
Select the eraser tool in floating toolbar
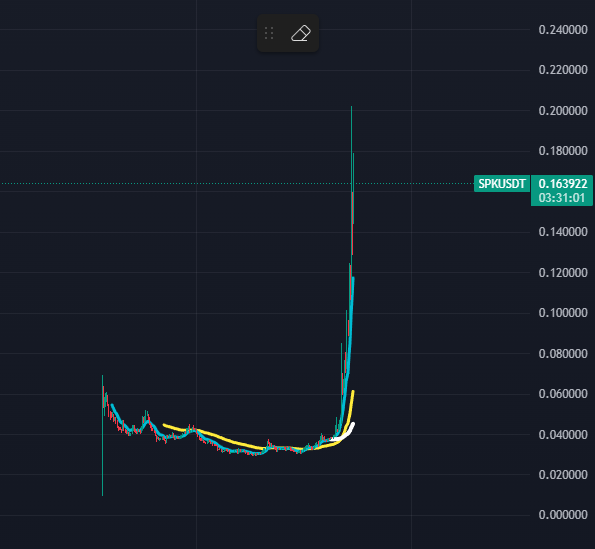click(301, 33)
